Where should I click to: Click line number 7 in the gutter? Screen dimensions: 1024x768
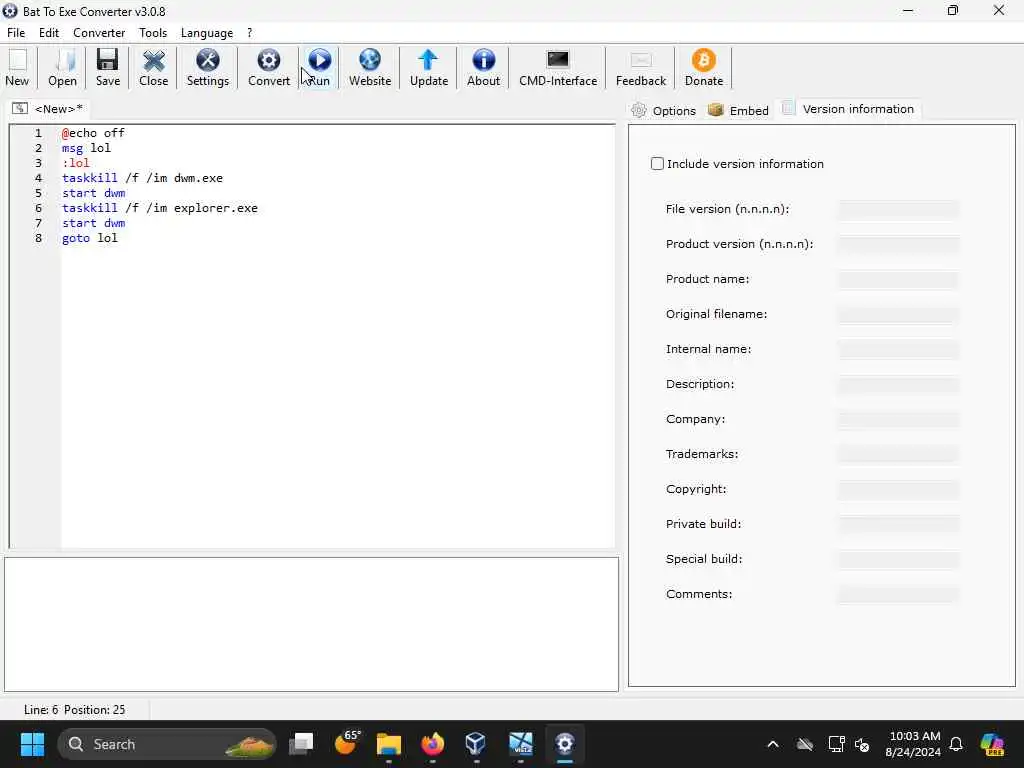coord(39,223)
